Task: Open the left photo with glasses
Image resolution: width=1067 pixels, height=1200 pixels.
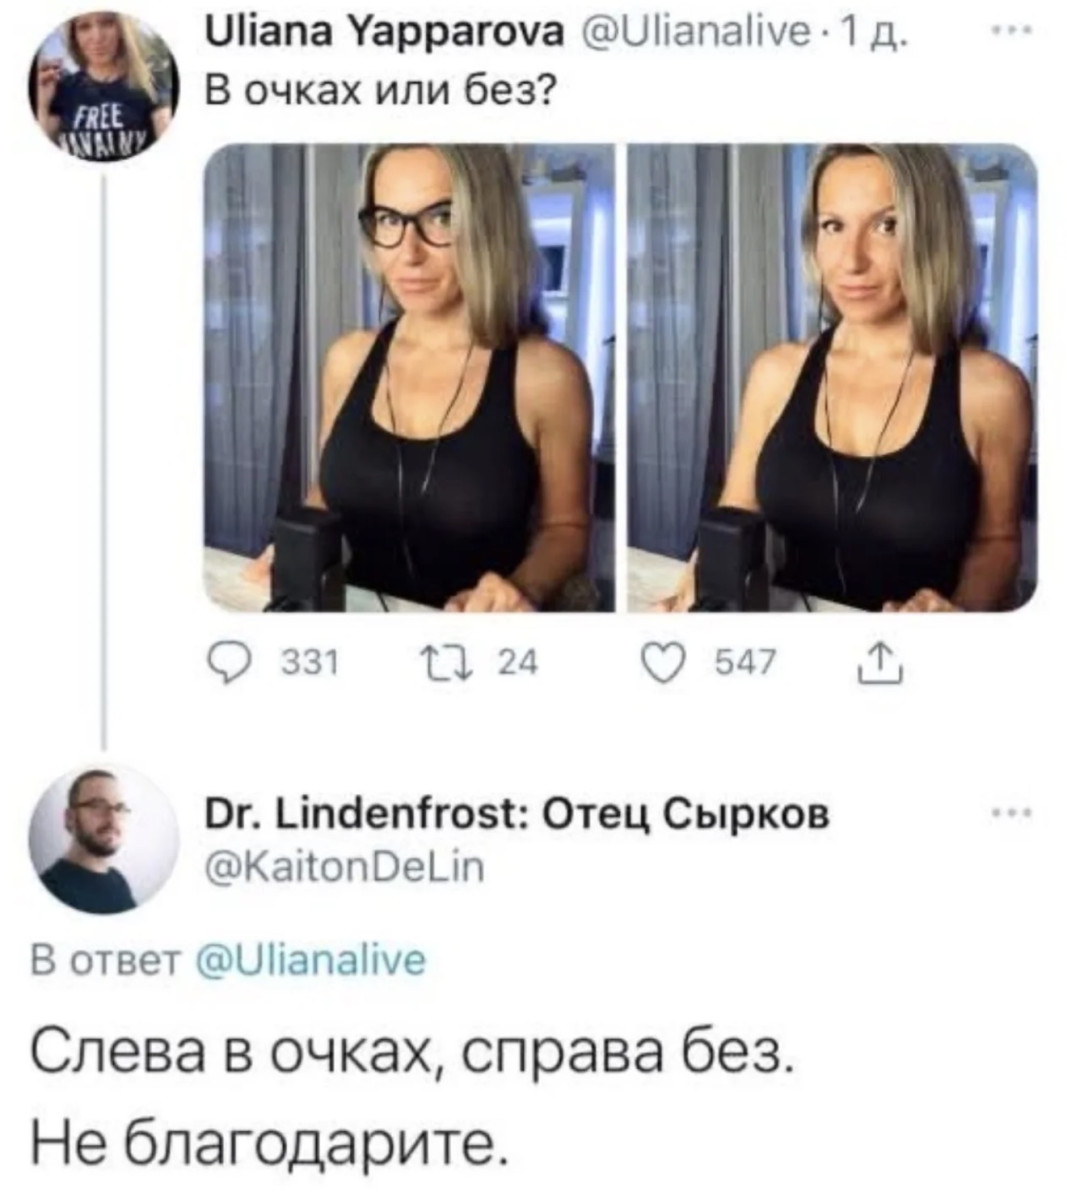Action: 409,377
